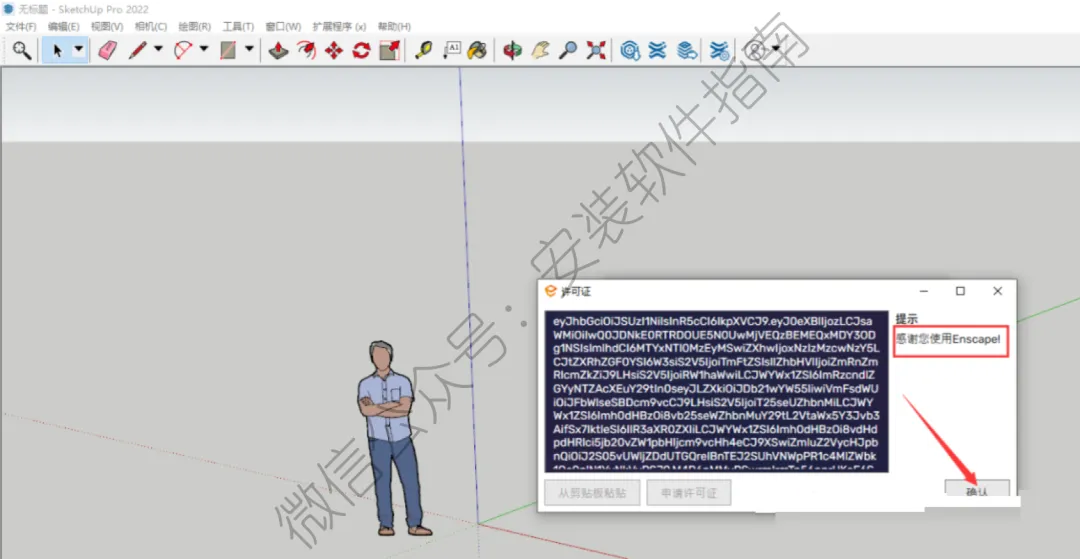Select the Rotate tool
Viewport: 1080px width, 559px height.
pyautogui.click(x=362, y=50)
